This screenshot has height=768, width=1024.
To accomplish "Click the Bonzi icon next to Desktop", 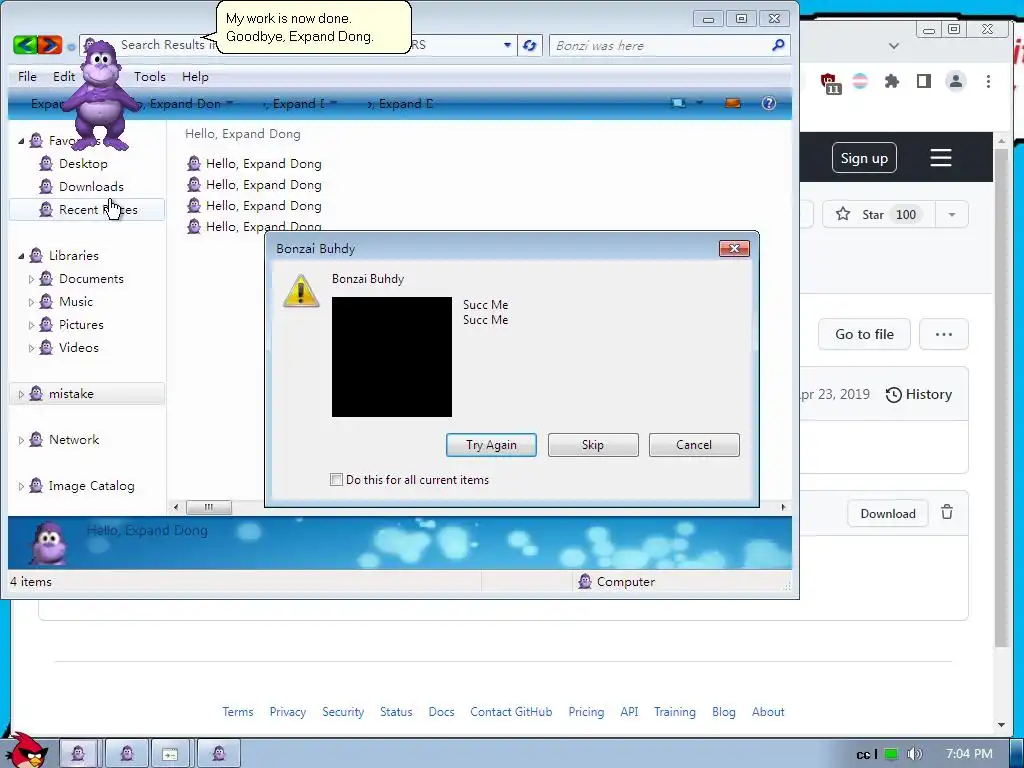I will (x=46, y=163).
